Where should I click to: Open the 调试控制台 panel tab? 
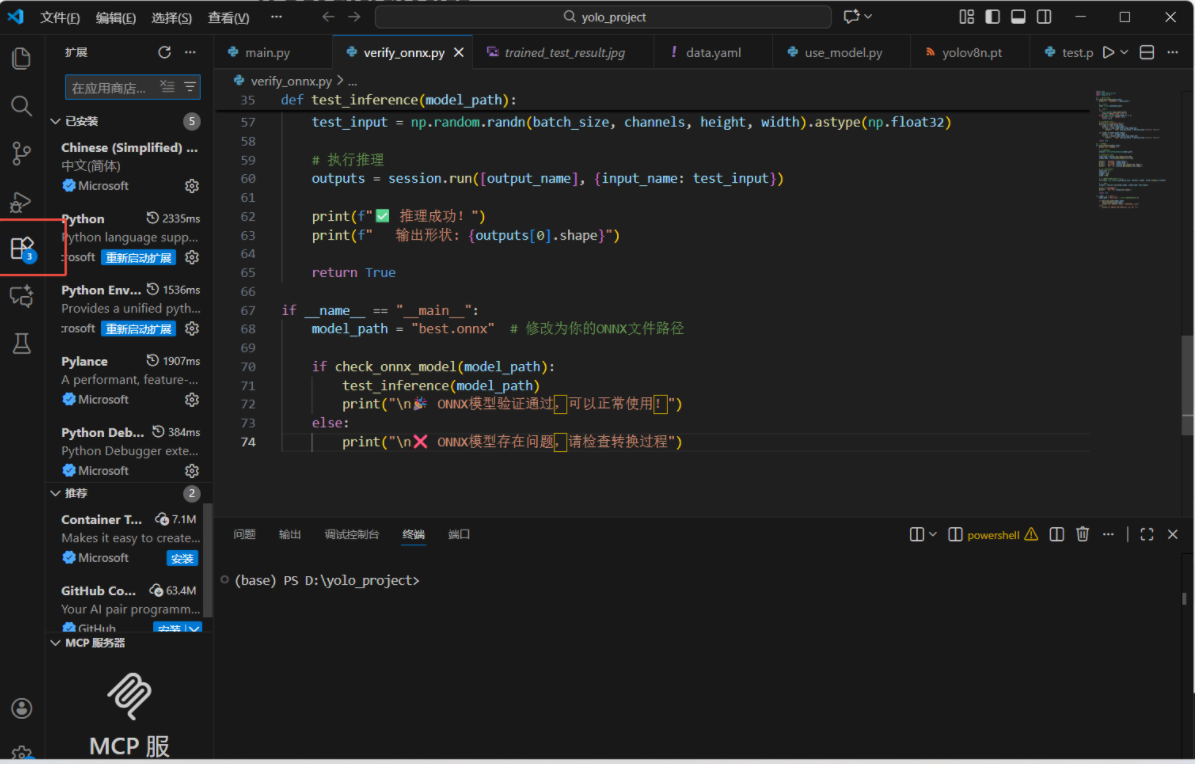(352, 534)
